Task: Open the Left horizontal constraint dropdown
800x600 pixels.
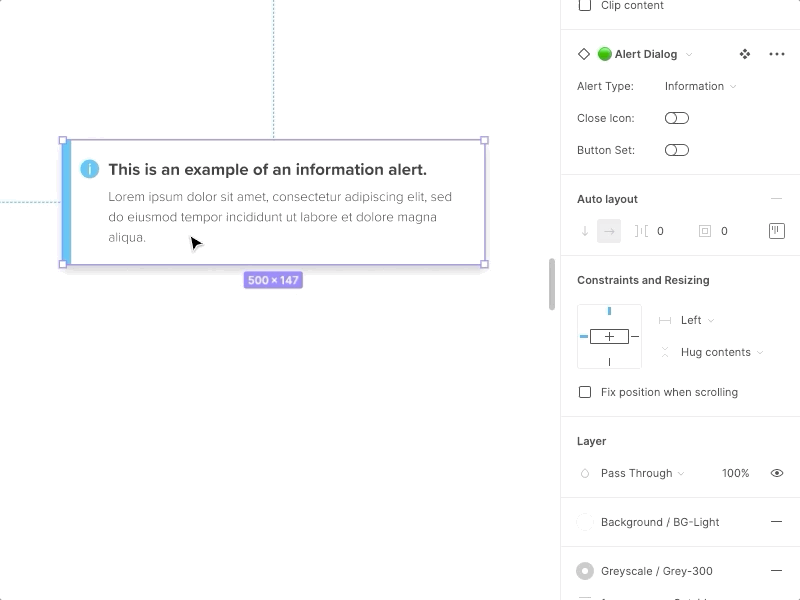Action: [692, 320]
